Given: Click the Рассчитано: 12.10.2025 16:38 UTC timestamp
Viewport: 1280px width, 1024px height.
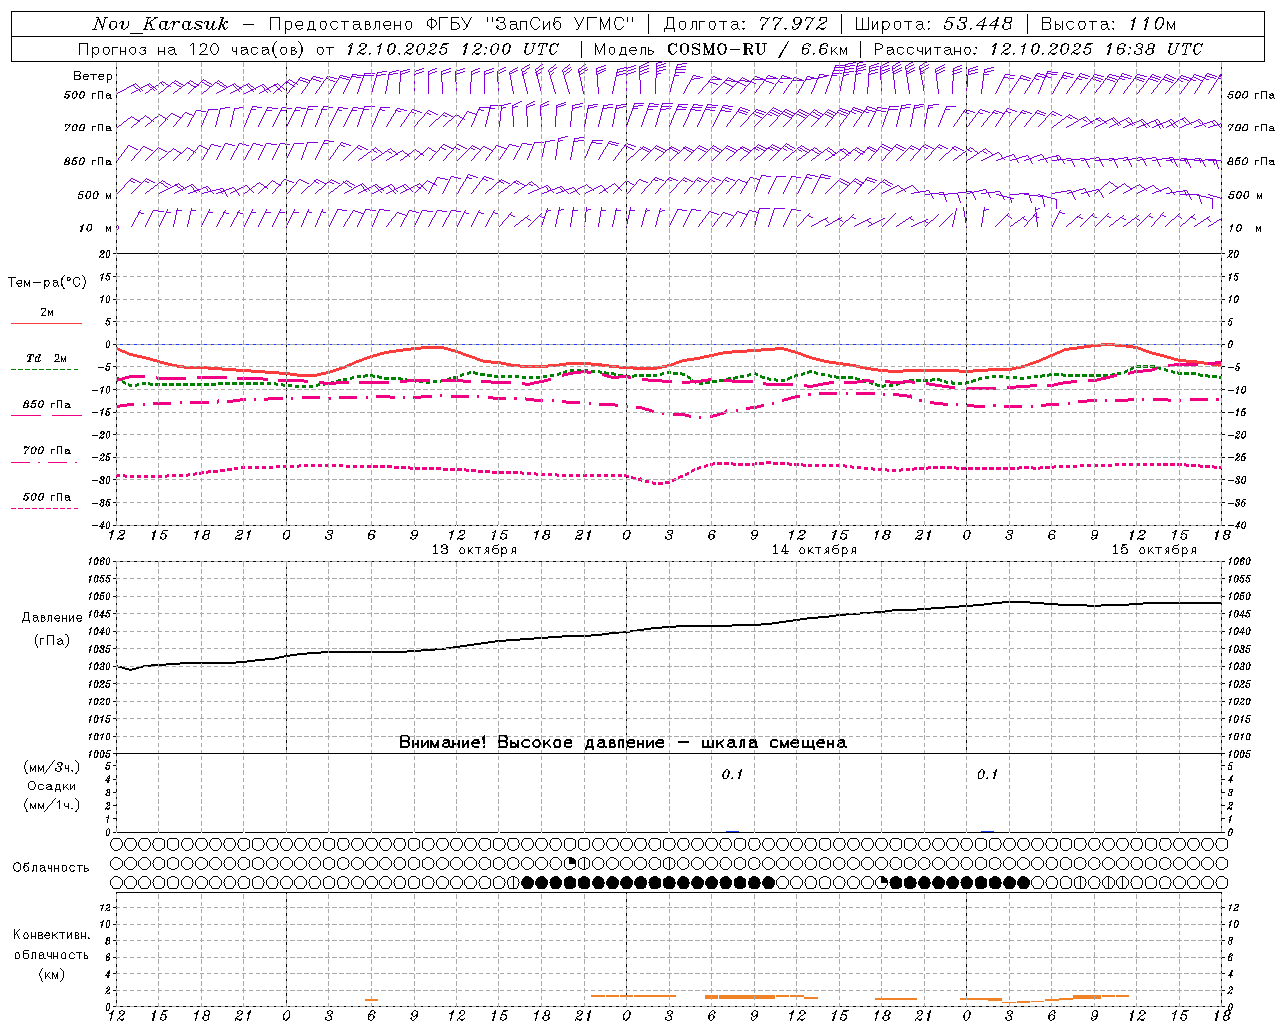Looking at the screenshot, I should (1038, 49).
